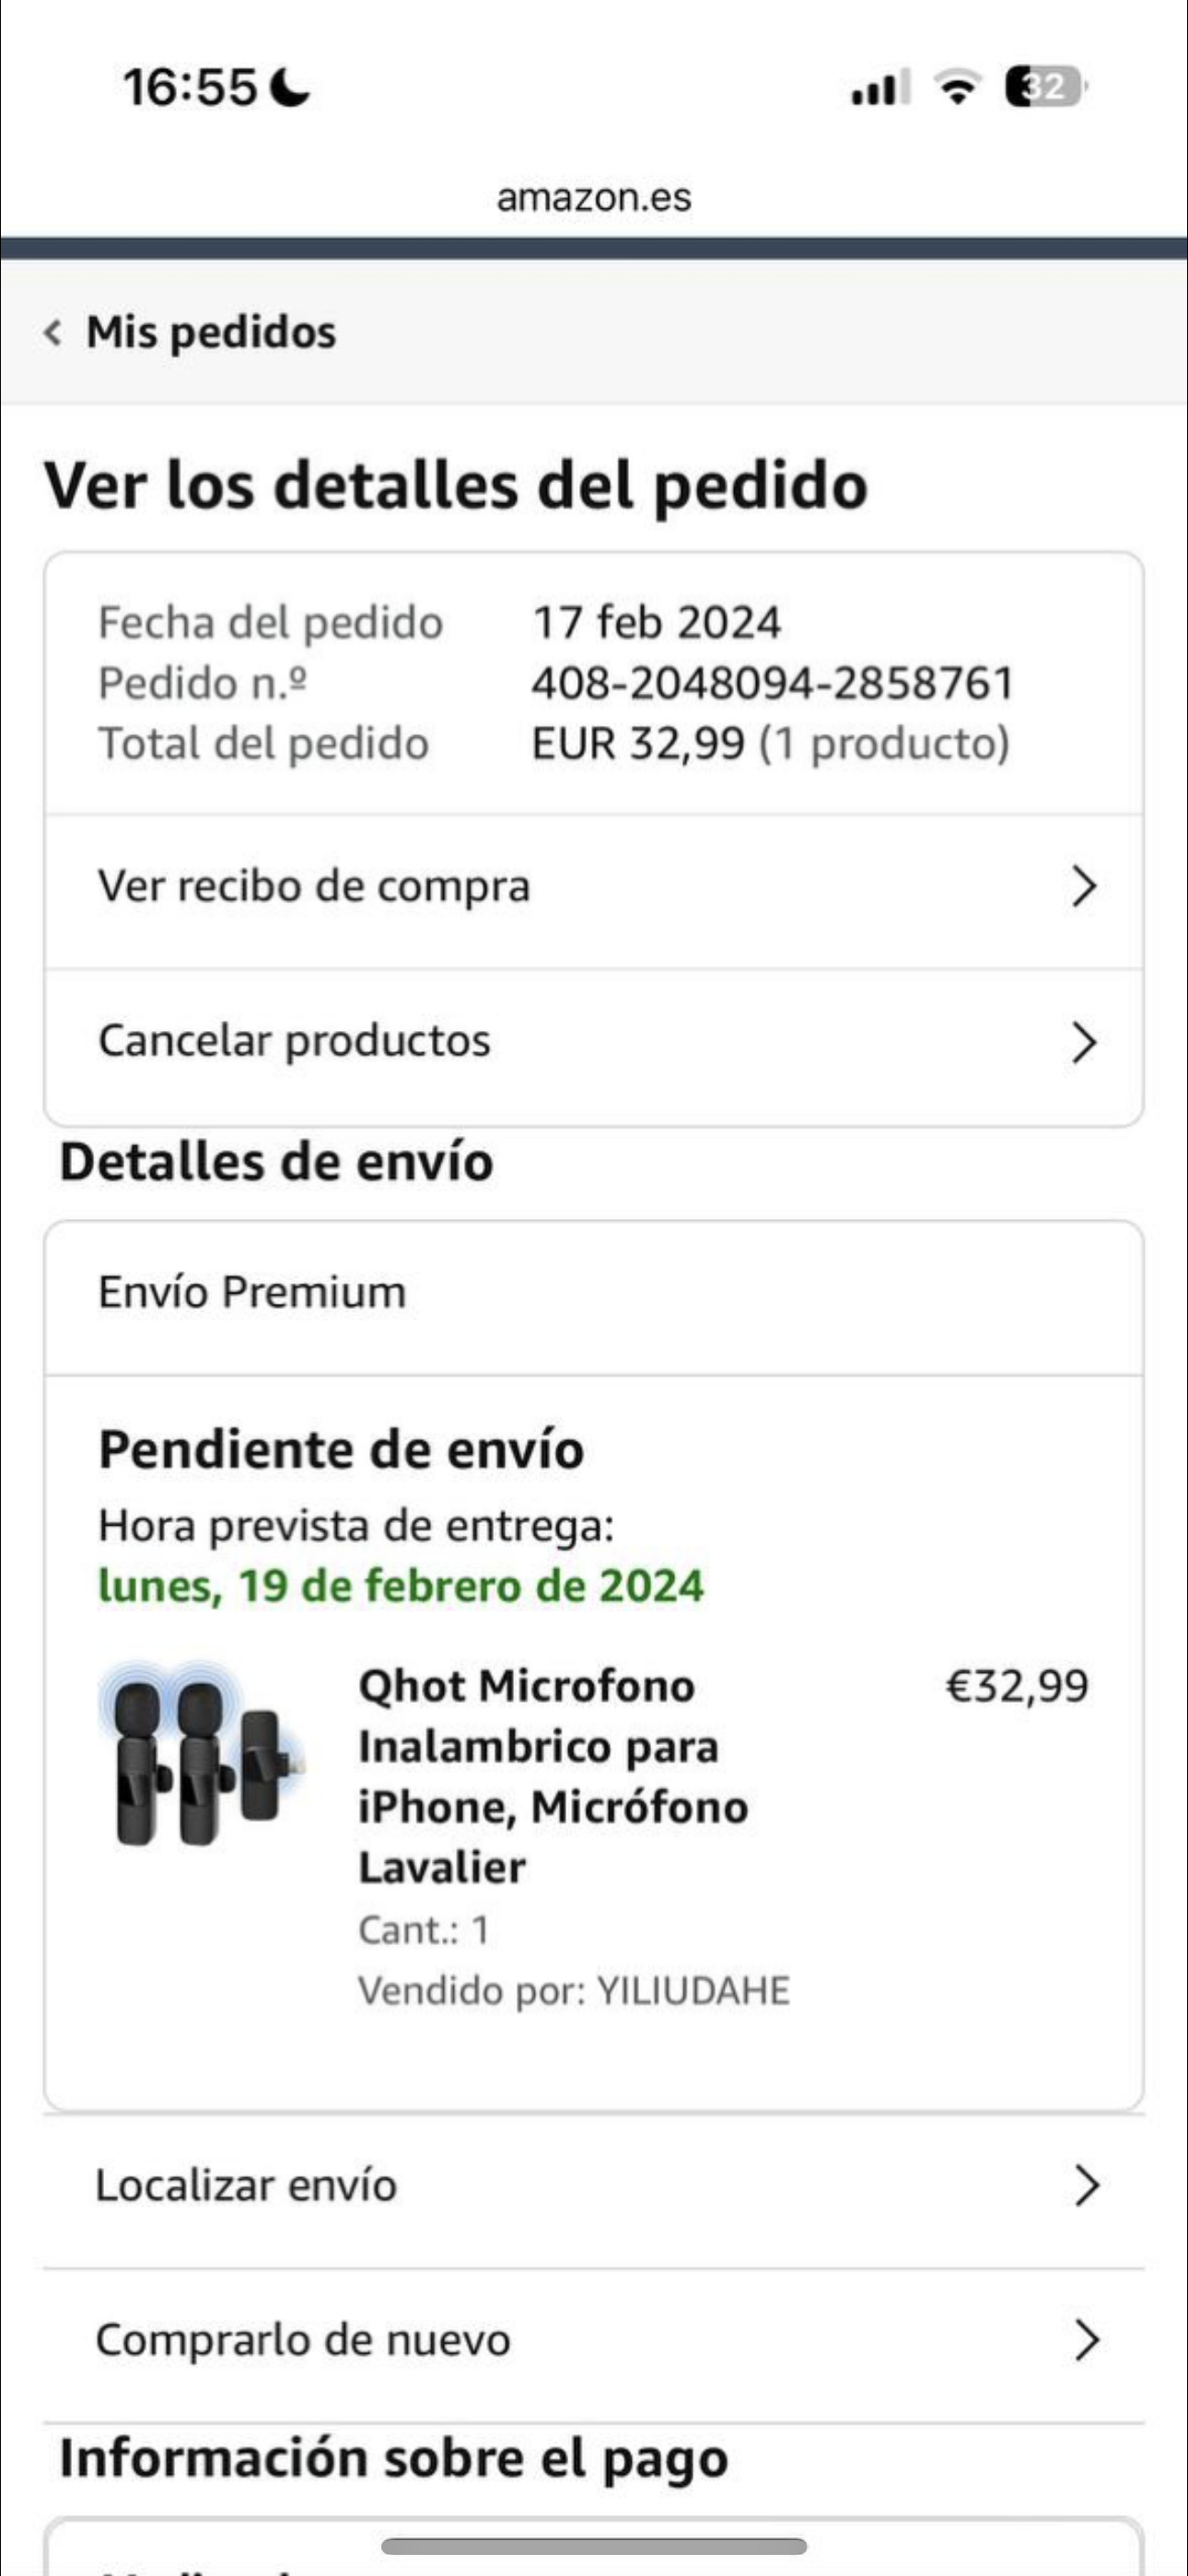Open Localizar envío tracking
Viewport: 1188px width, 2576px height.
pyautogui.click(x=246, y=2185)
